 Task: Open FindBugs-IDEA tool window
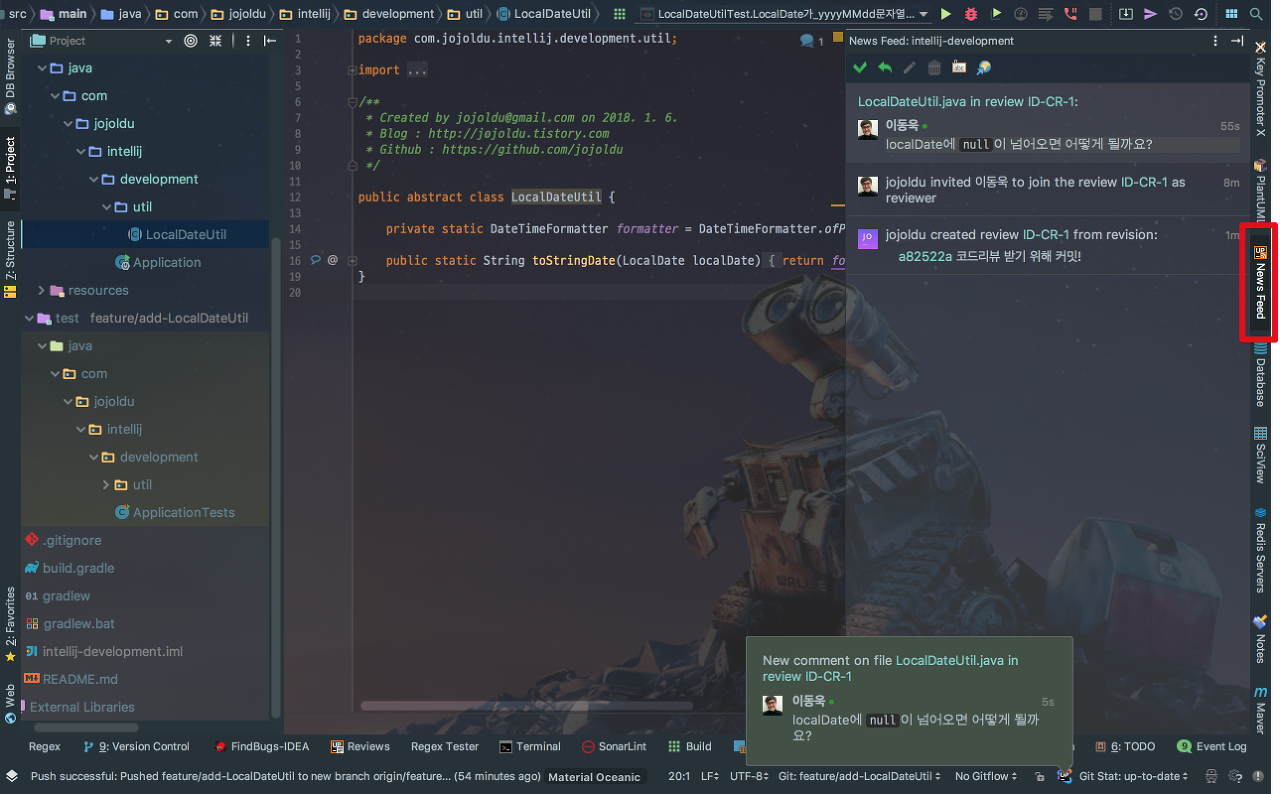coord(262,746)
